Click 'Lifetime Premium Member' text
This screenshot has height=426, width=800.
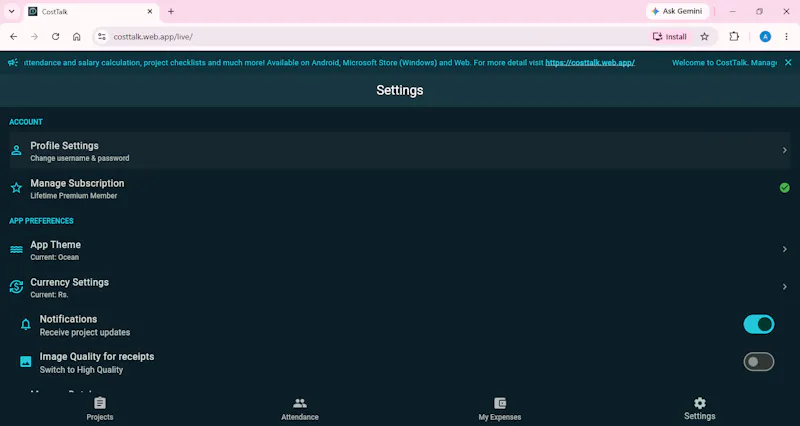pos(73,196)
